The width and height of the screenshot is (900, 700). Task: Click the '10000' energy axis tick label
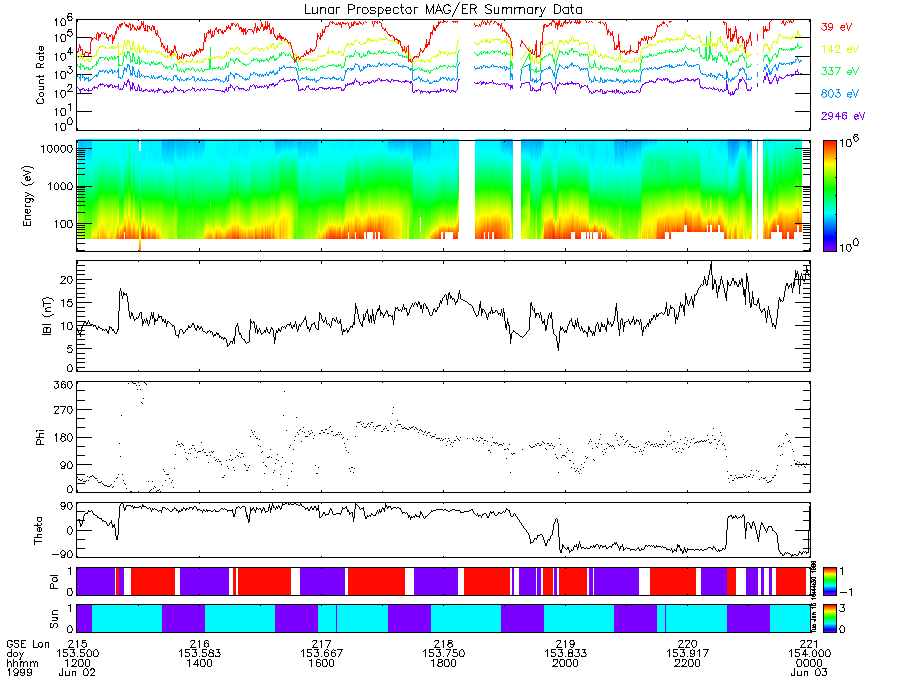pos(56,149)
